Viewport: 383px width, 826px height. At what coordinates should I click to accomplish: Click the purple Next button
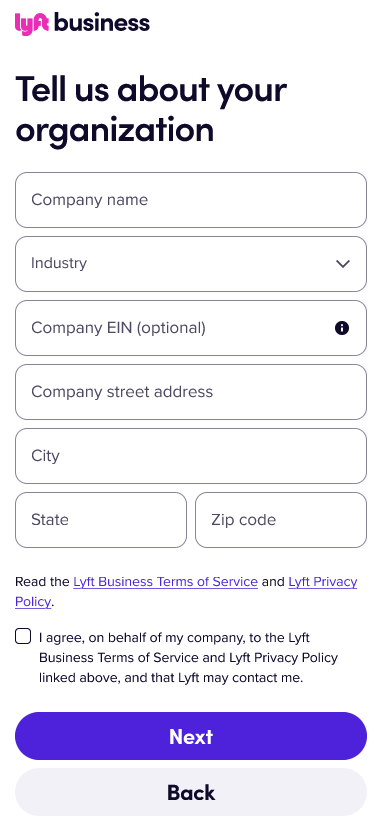click(191, 736)
